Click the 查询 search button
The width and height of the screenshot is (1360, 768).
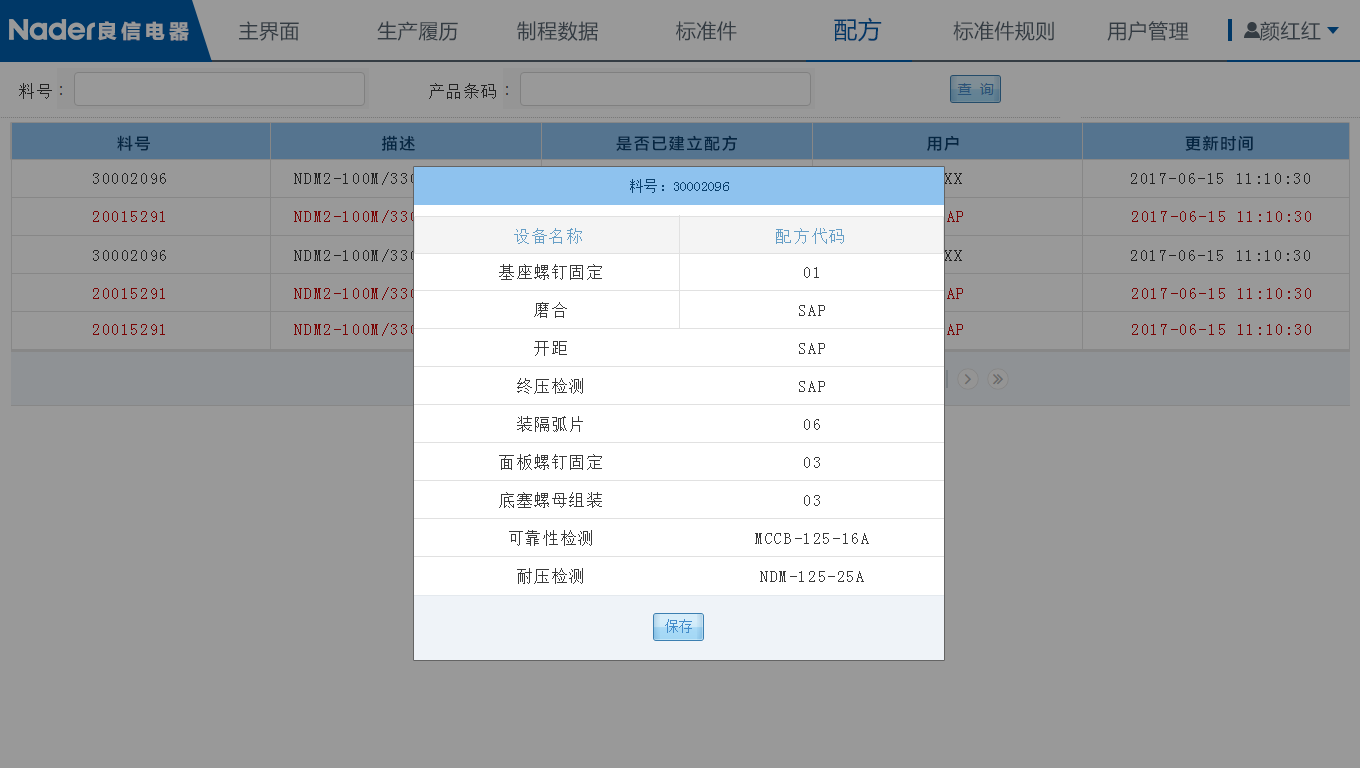[974, 88]
